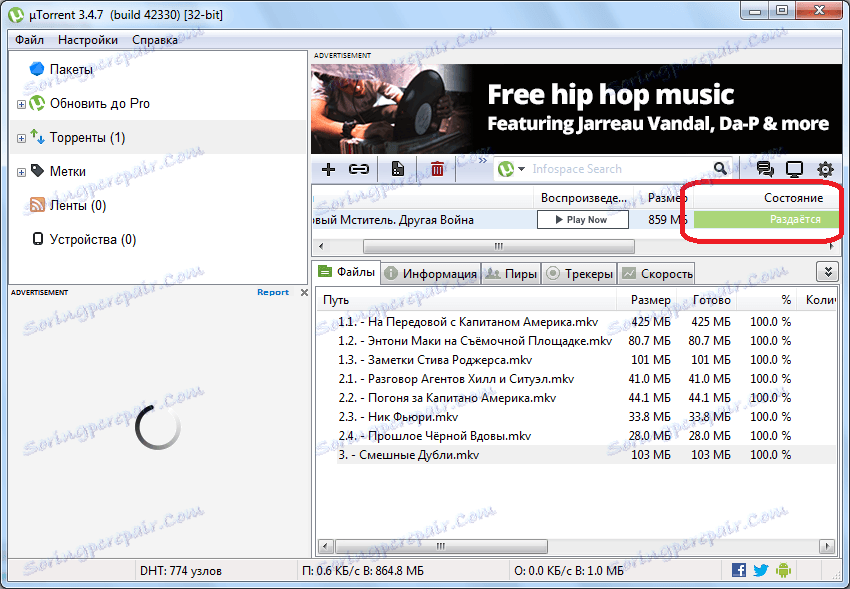The height and width of the screenshot is (589, 850).
Task: Select Устройства (0) in the sidebar
Action: (x=93, y=240)
